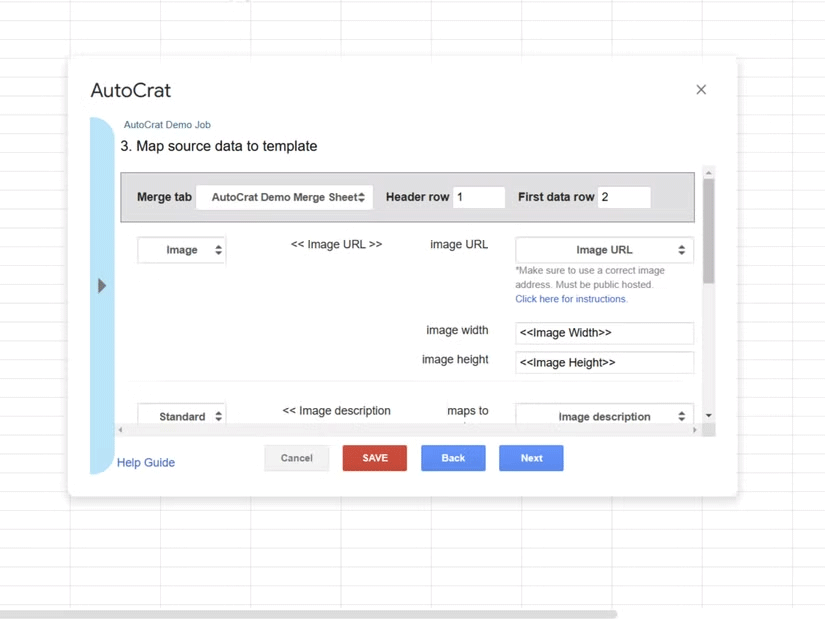Open the Image URL column dropdown
This screenshot has height=619, width=825.
pyautogui.click(x=604, y=250)
